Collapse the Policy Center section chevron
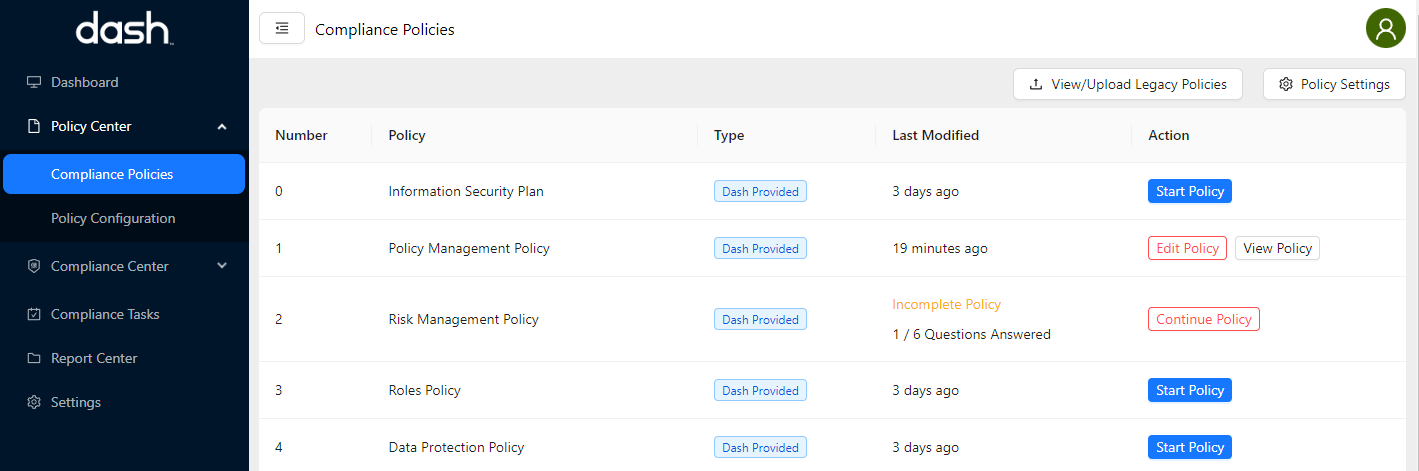The width and height of the screenshot is (1419, 471). coord(222,126)
